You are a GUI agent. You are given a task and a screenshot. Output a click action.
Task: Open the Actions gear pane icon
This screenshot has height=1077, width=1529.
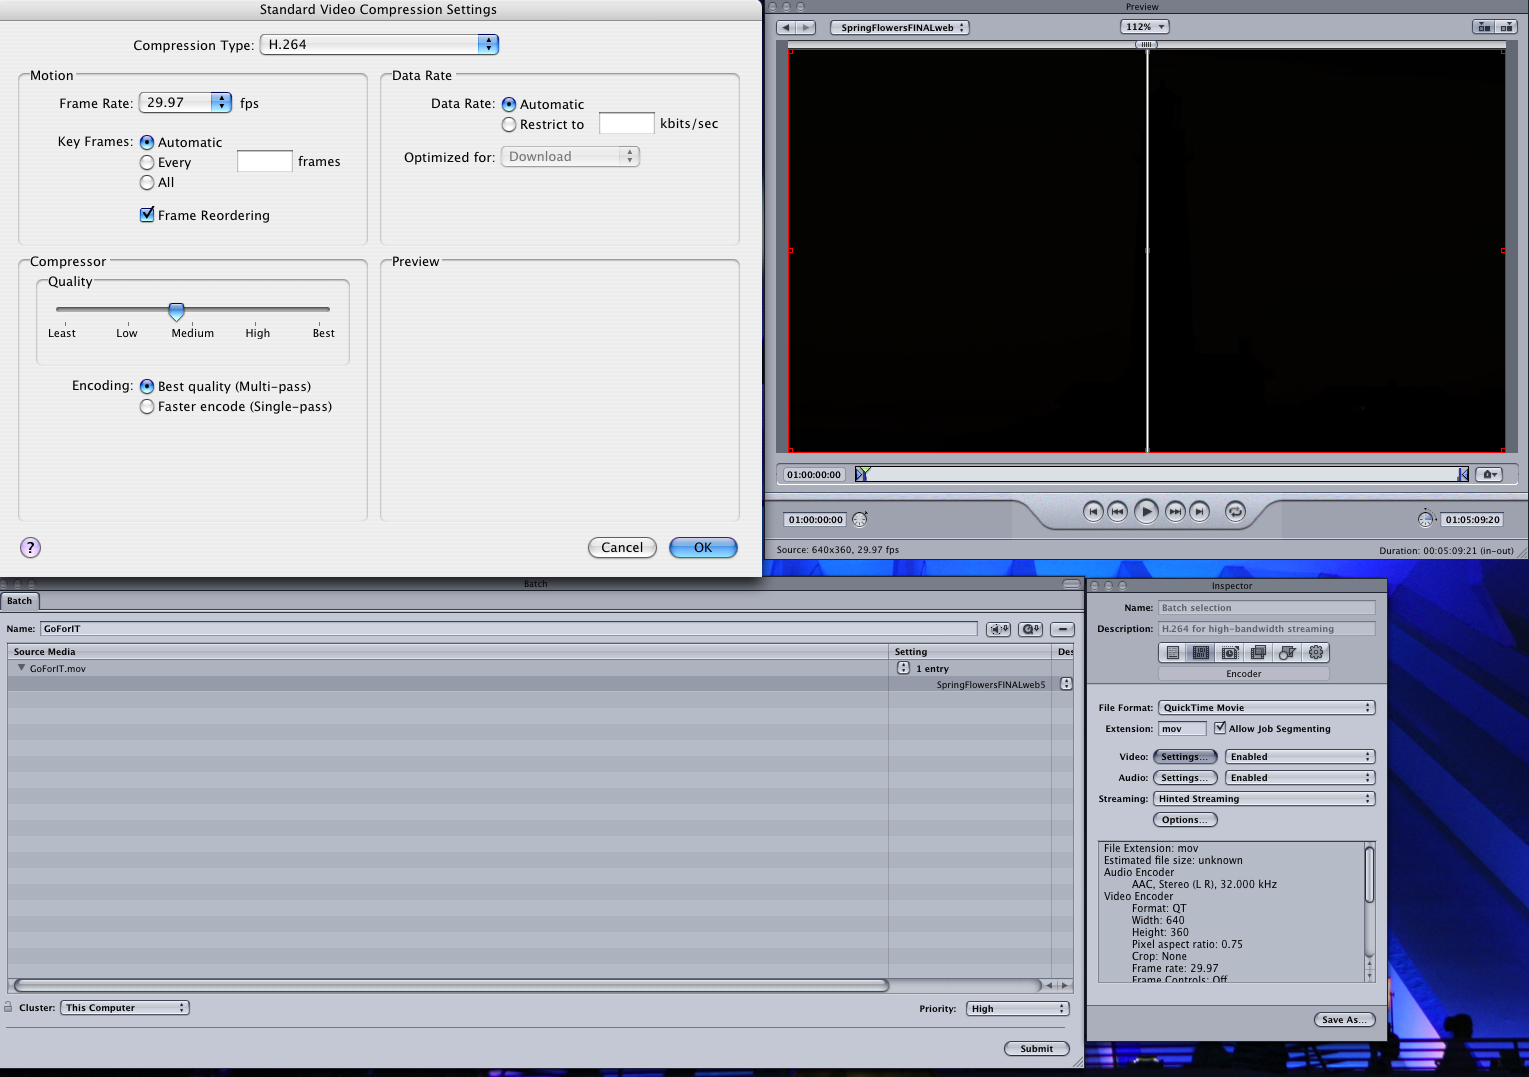coord(1316,653)
